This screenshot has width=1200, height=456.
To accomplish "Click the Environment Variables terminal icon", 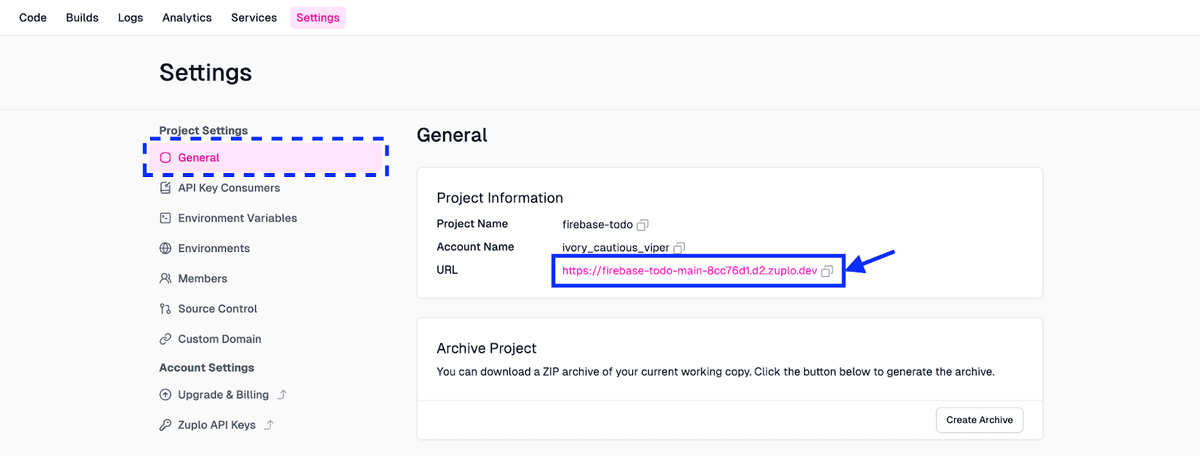I will click(x=166, y=218).
